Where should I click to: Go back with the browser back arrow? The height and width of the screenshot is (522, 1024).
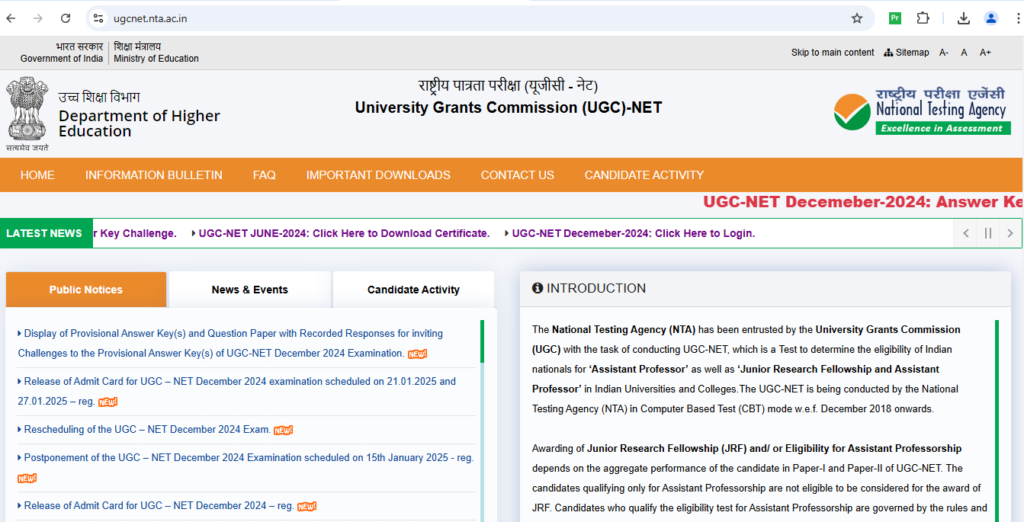11,18
